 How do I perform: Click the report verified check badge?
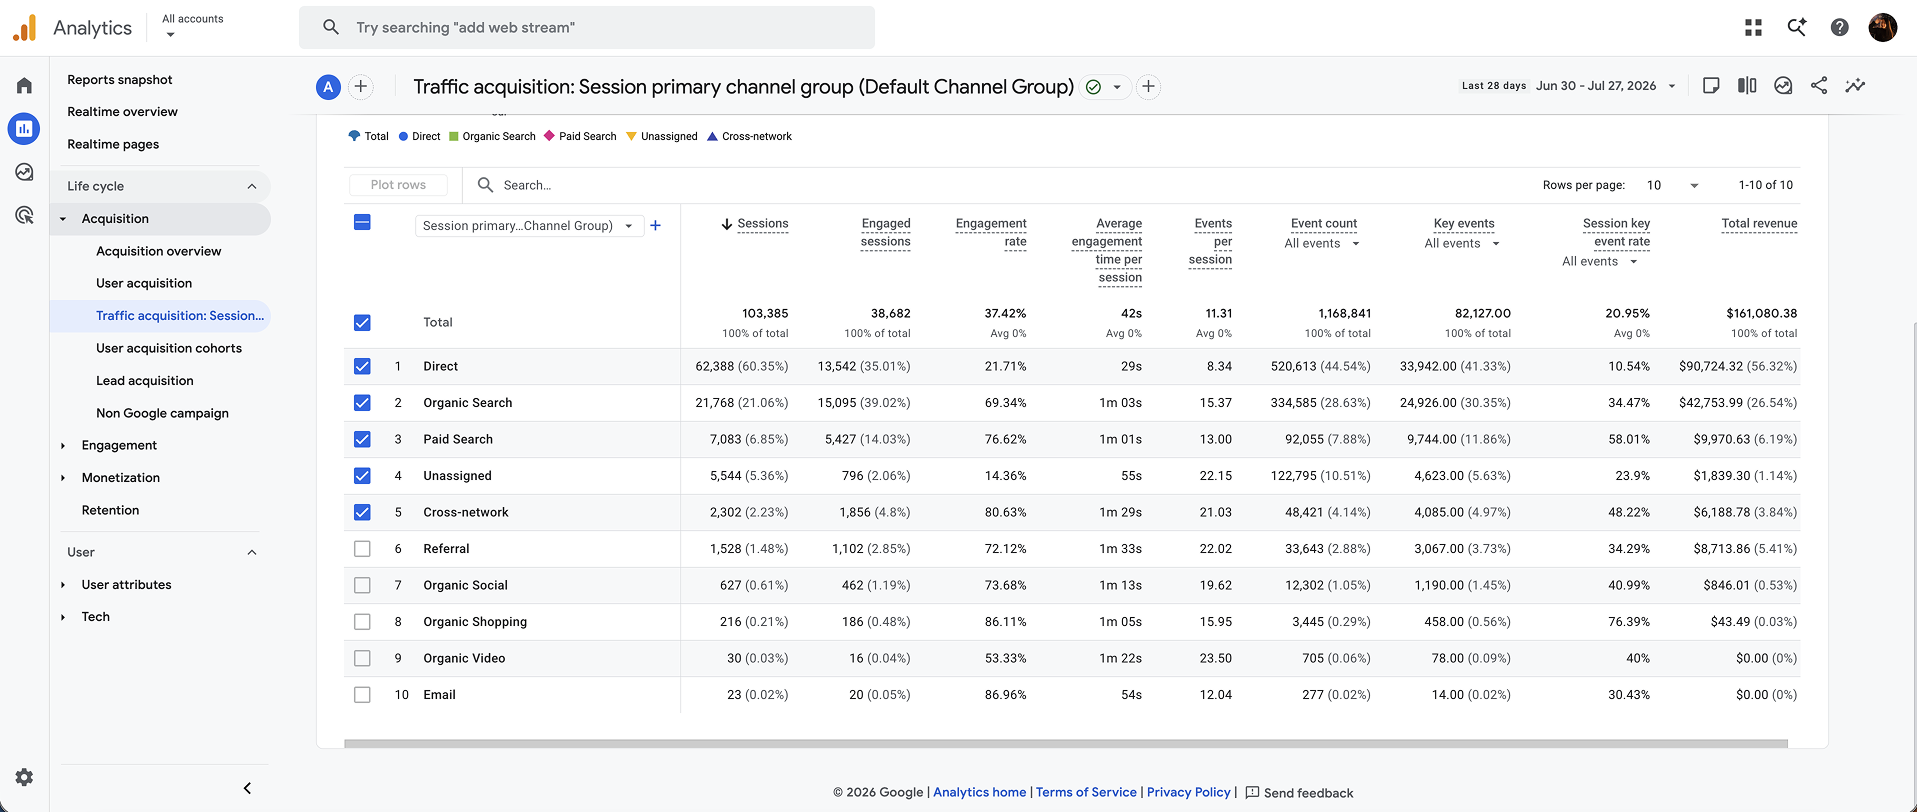pyautogui.click(x=1094, y=87)
